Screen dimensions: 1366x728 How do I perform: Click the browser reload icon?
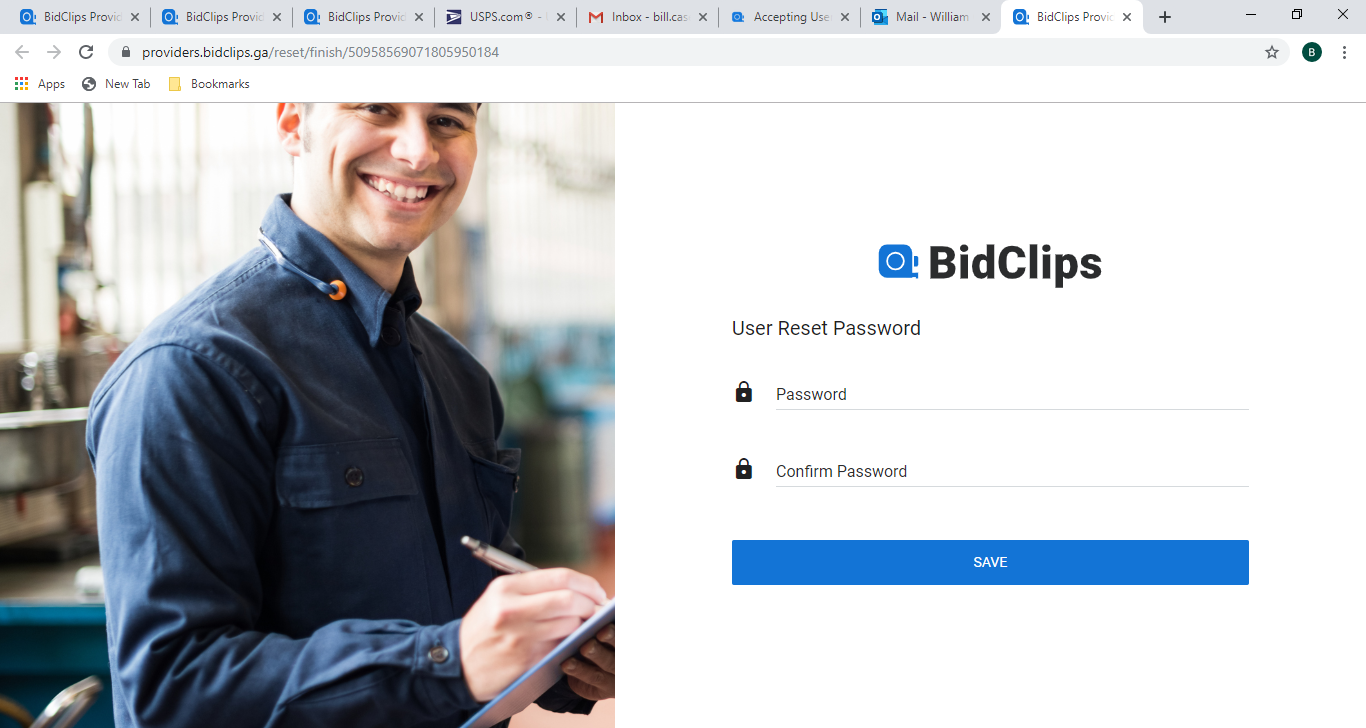tap(86, 52)
